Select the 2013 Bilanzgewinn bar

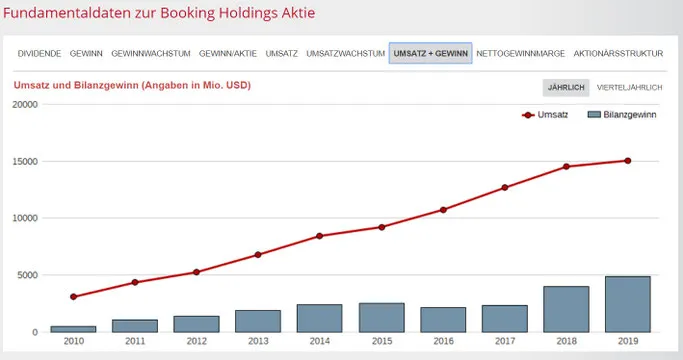click(x=258, y=321)
